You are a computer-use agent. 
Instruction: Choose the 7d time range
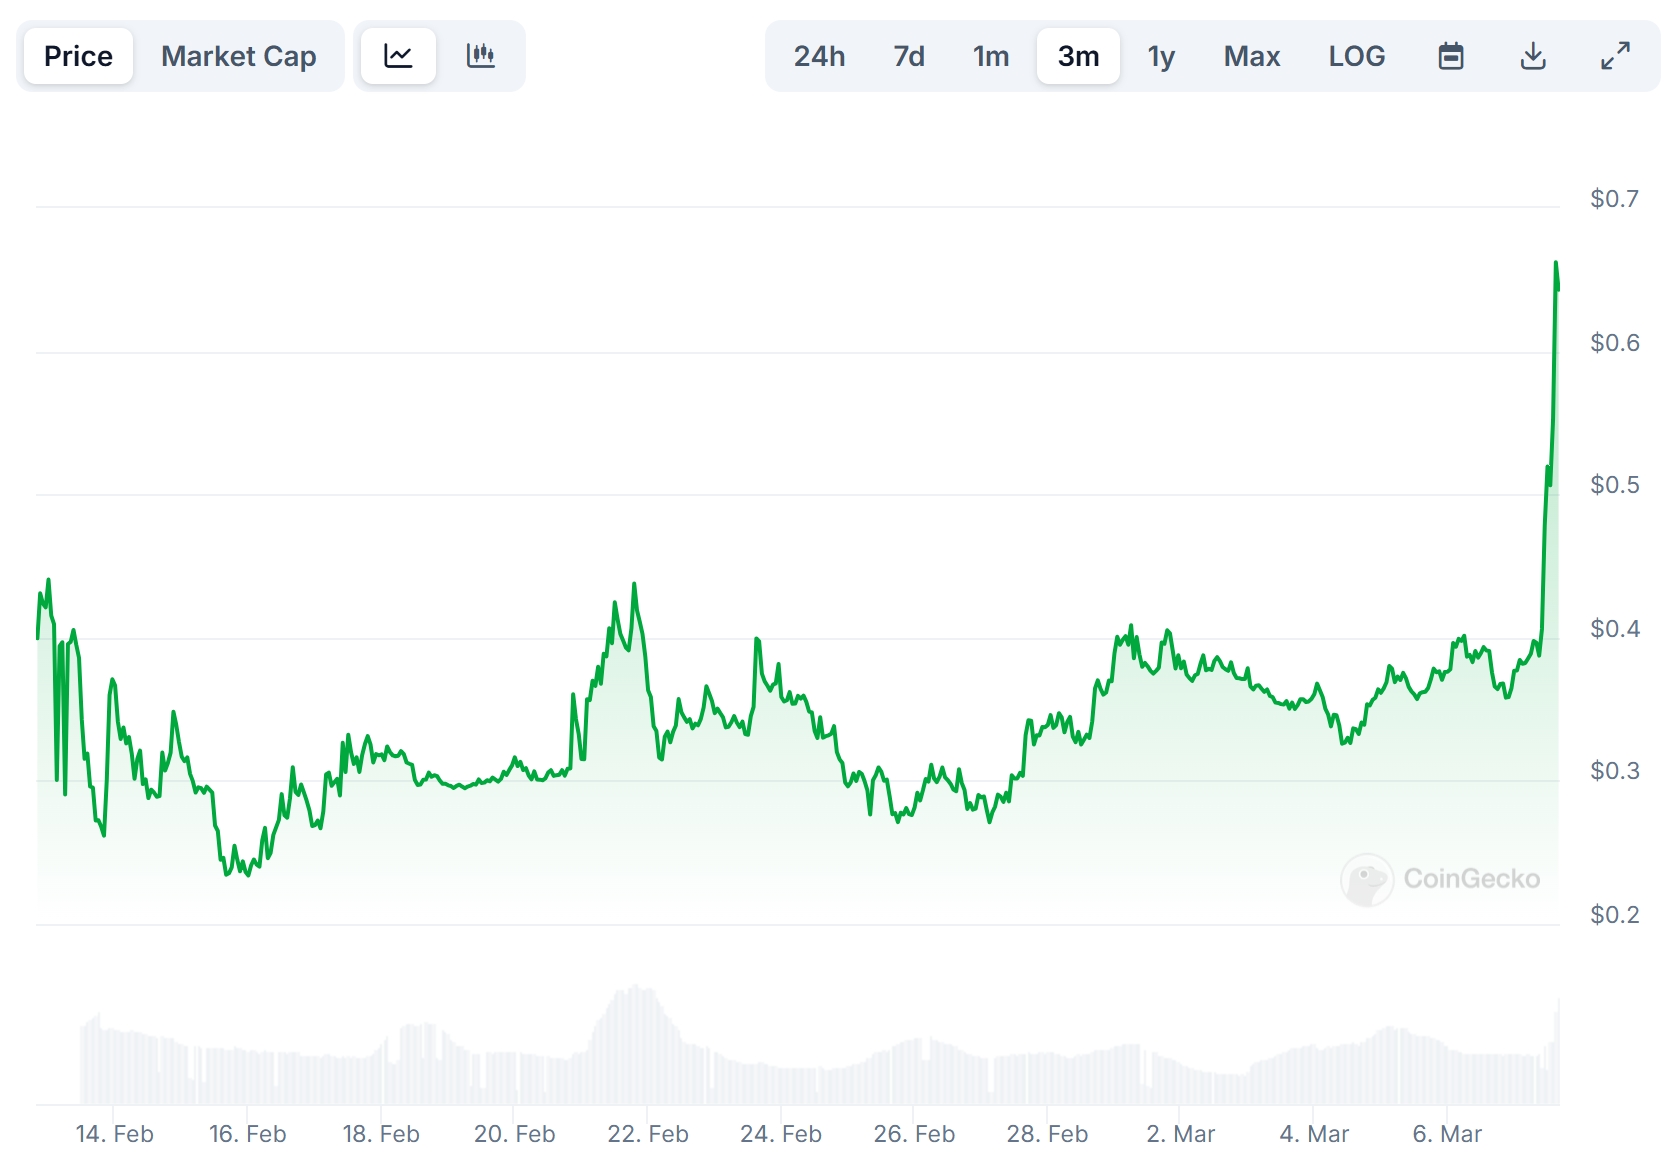pyautogui.click(x=908, y=56)
